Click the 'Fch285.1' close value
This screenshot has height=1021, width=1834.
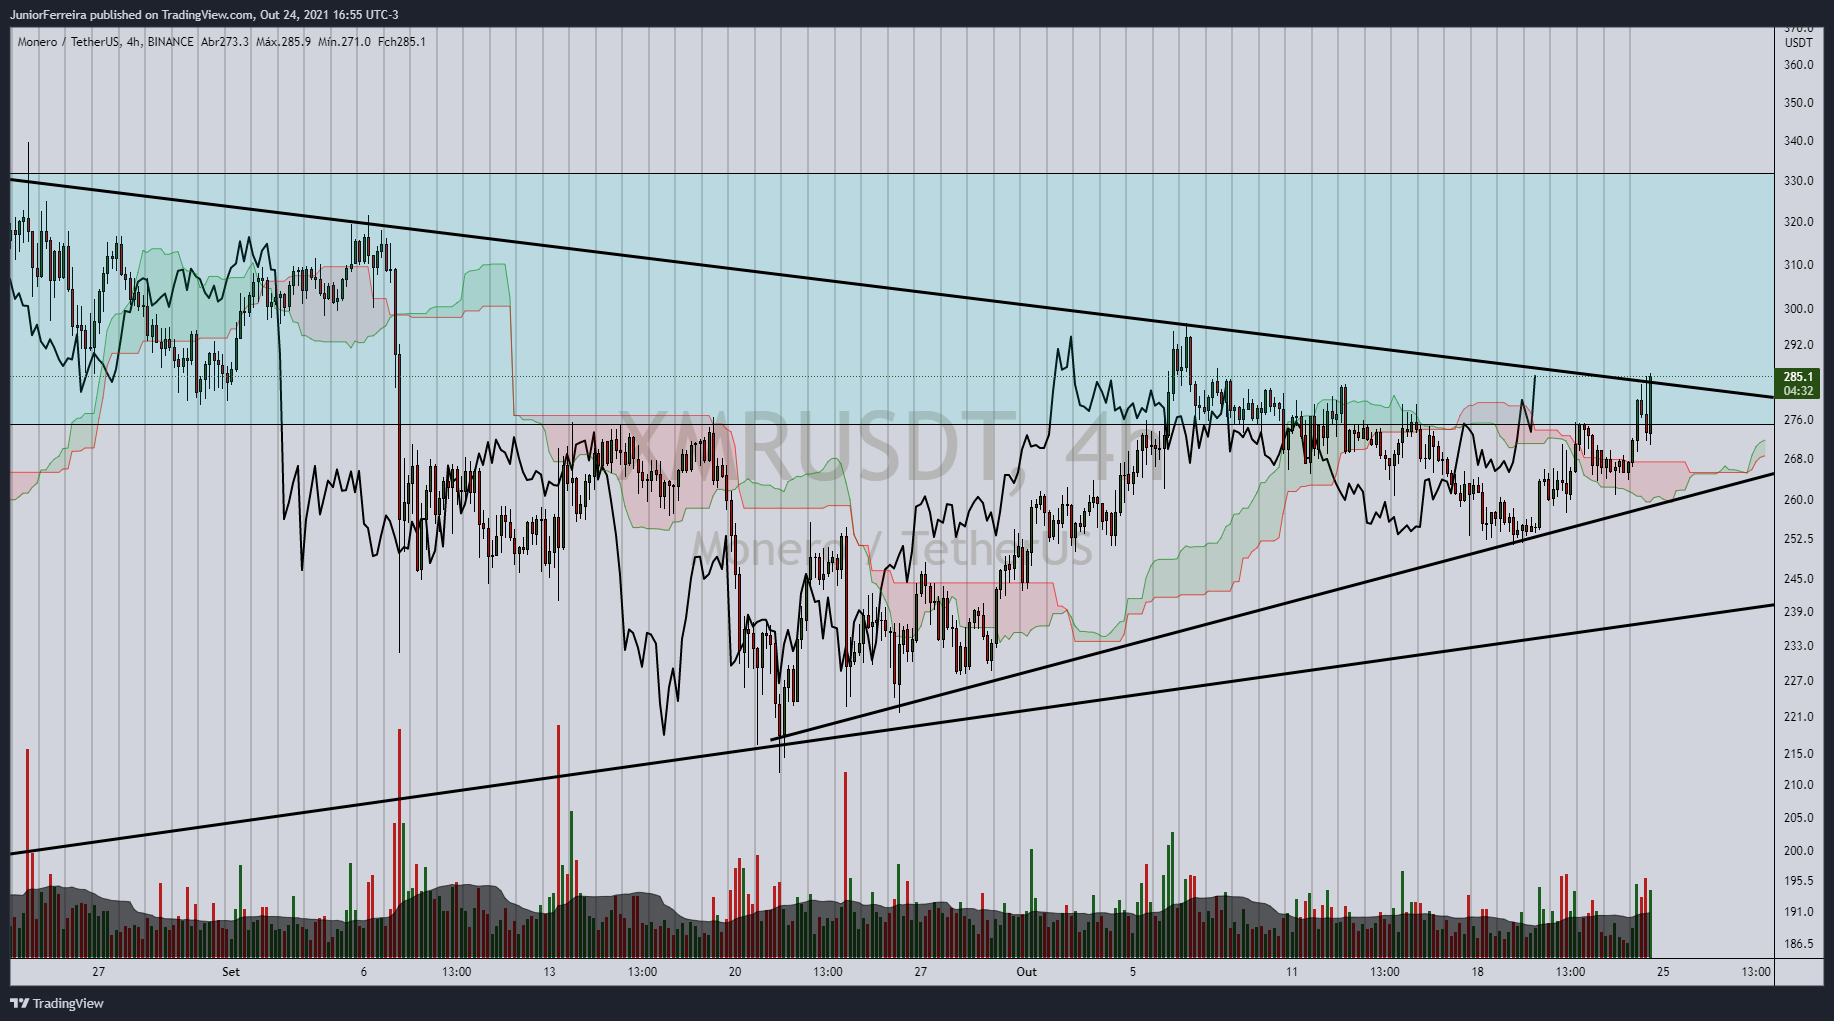pyautogui.click(x=402, y=42)
